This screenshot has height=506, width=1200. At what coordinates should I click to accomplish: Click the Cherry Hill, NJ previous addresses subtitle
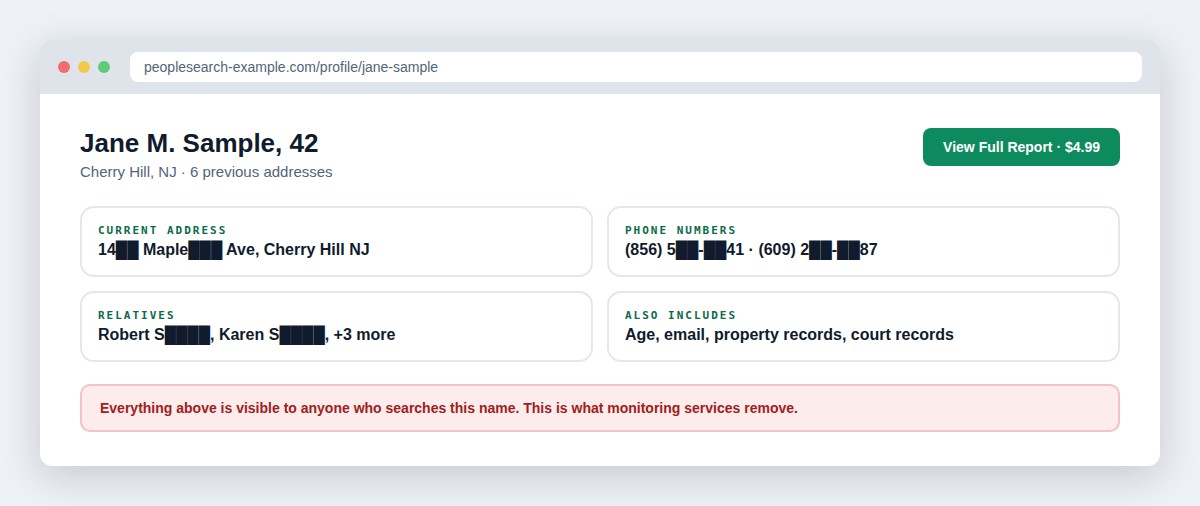click(x=206, y=172)
